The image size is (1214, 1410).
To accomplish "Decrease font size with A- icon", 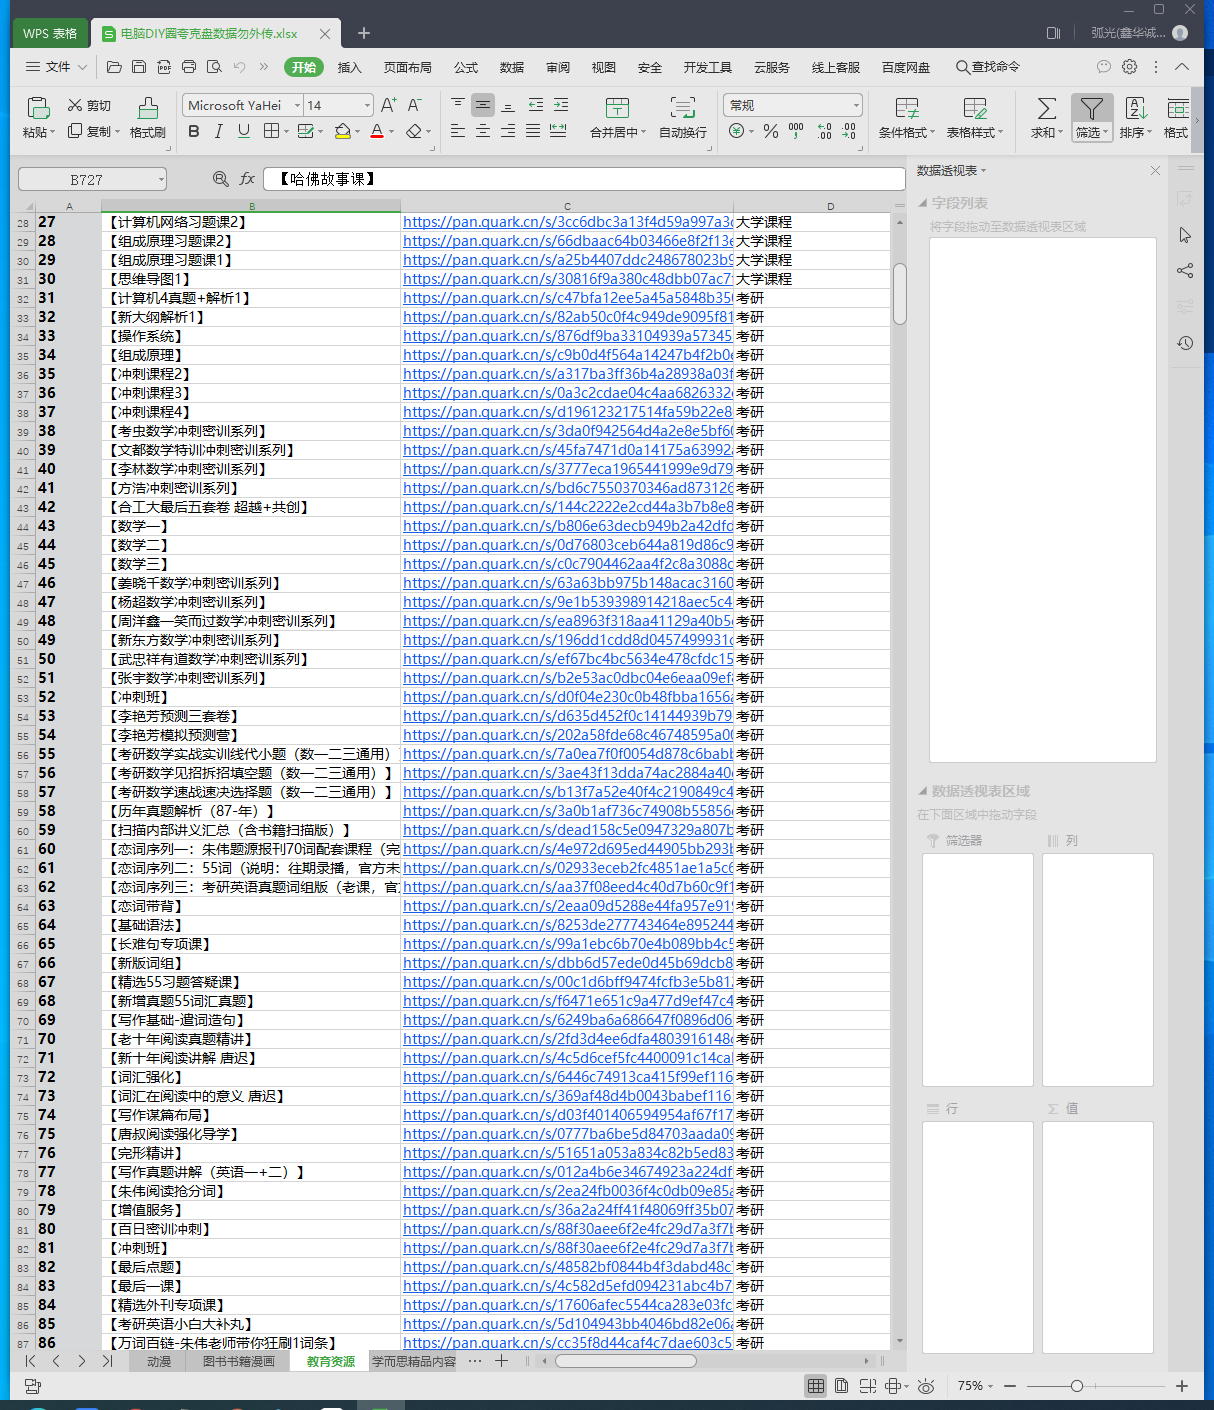I will [414, 105].
